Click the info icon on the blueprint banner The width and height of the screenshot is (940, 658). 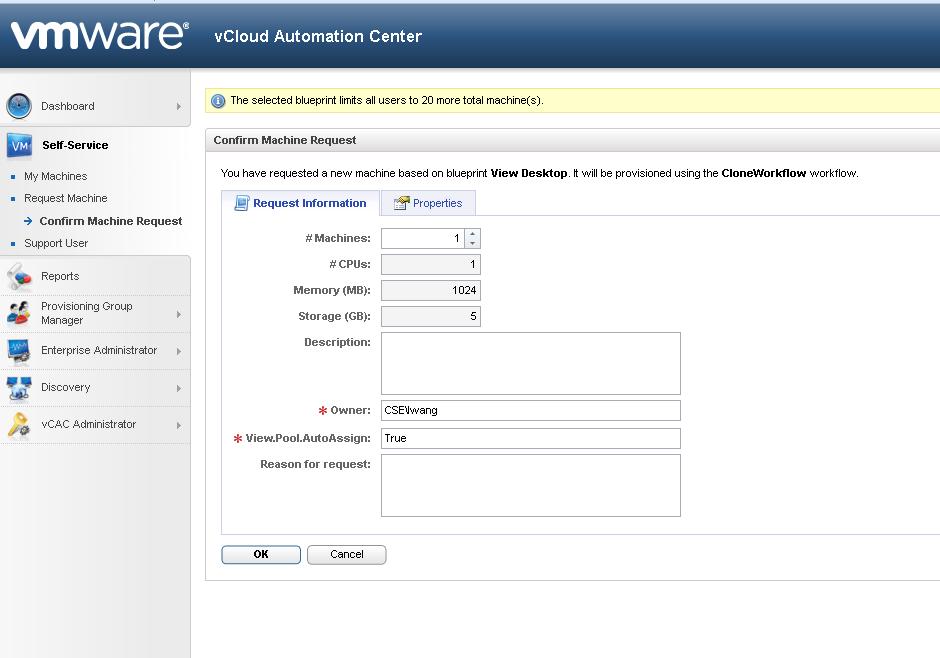tap(220, 100)
